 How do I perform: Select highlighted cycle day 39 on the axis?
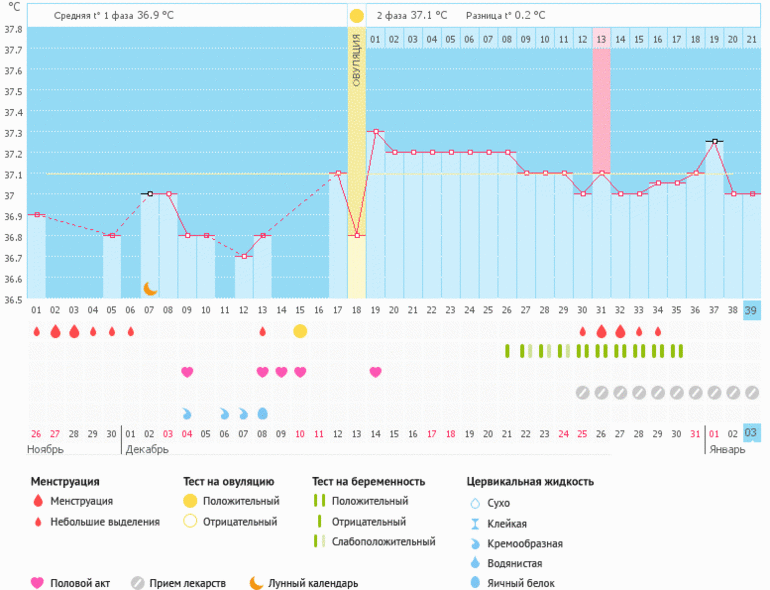752,310
